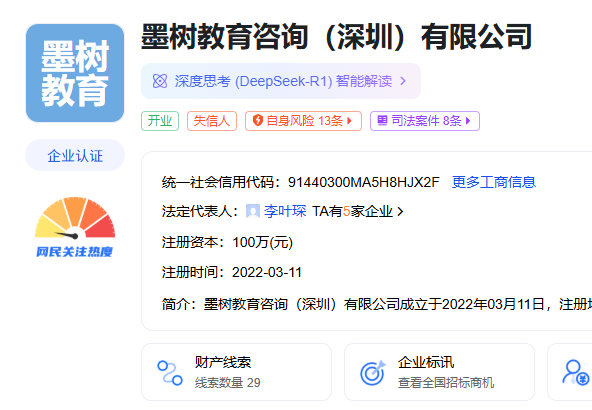Select credit code 91440300MA5H8HJX2F
The width and height of the screenshot is (592, 410).
click(364, 182)
